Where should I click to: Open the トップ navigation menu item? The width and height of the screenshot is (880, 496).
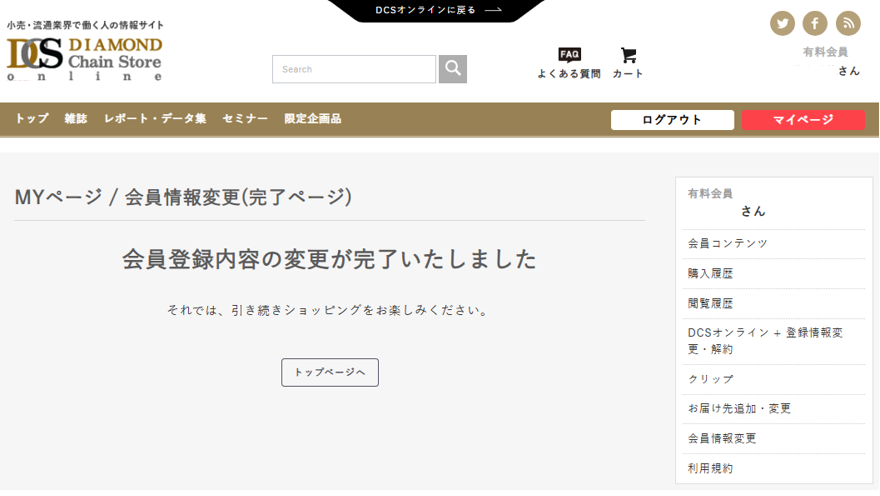pos(32,119)
